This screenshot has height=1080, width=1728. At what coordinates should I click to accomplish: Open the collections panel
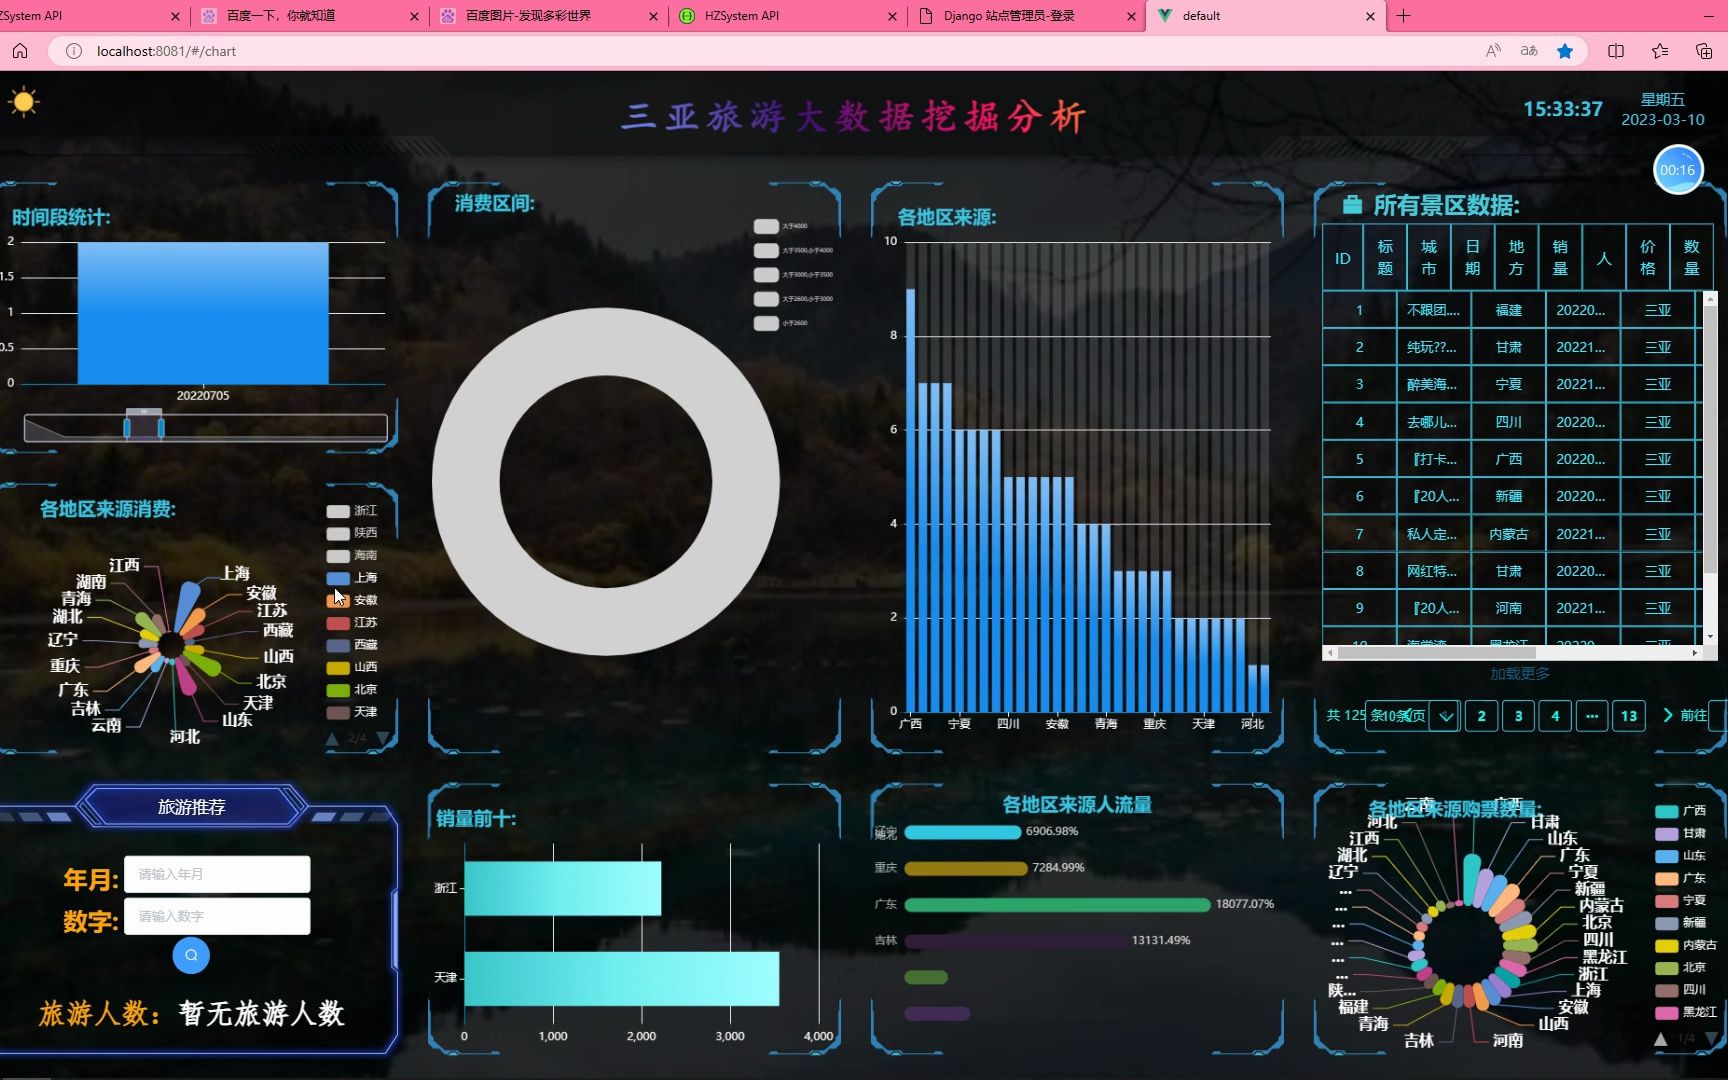[x=1704, y=51]
